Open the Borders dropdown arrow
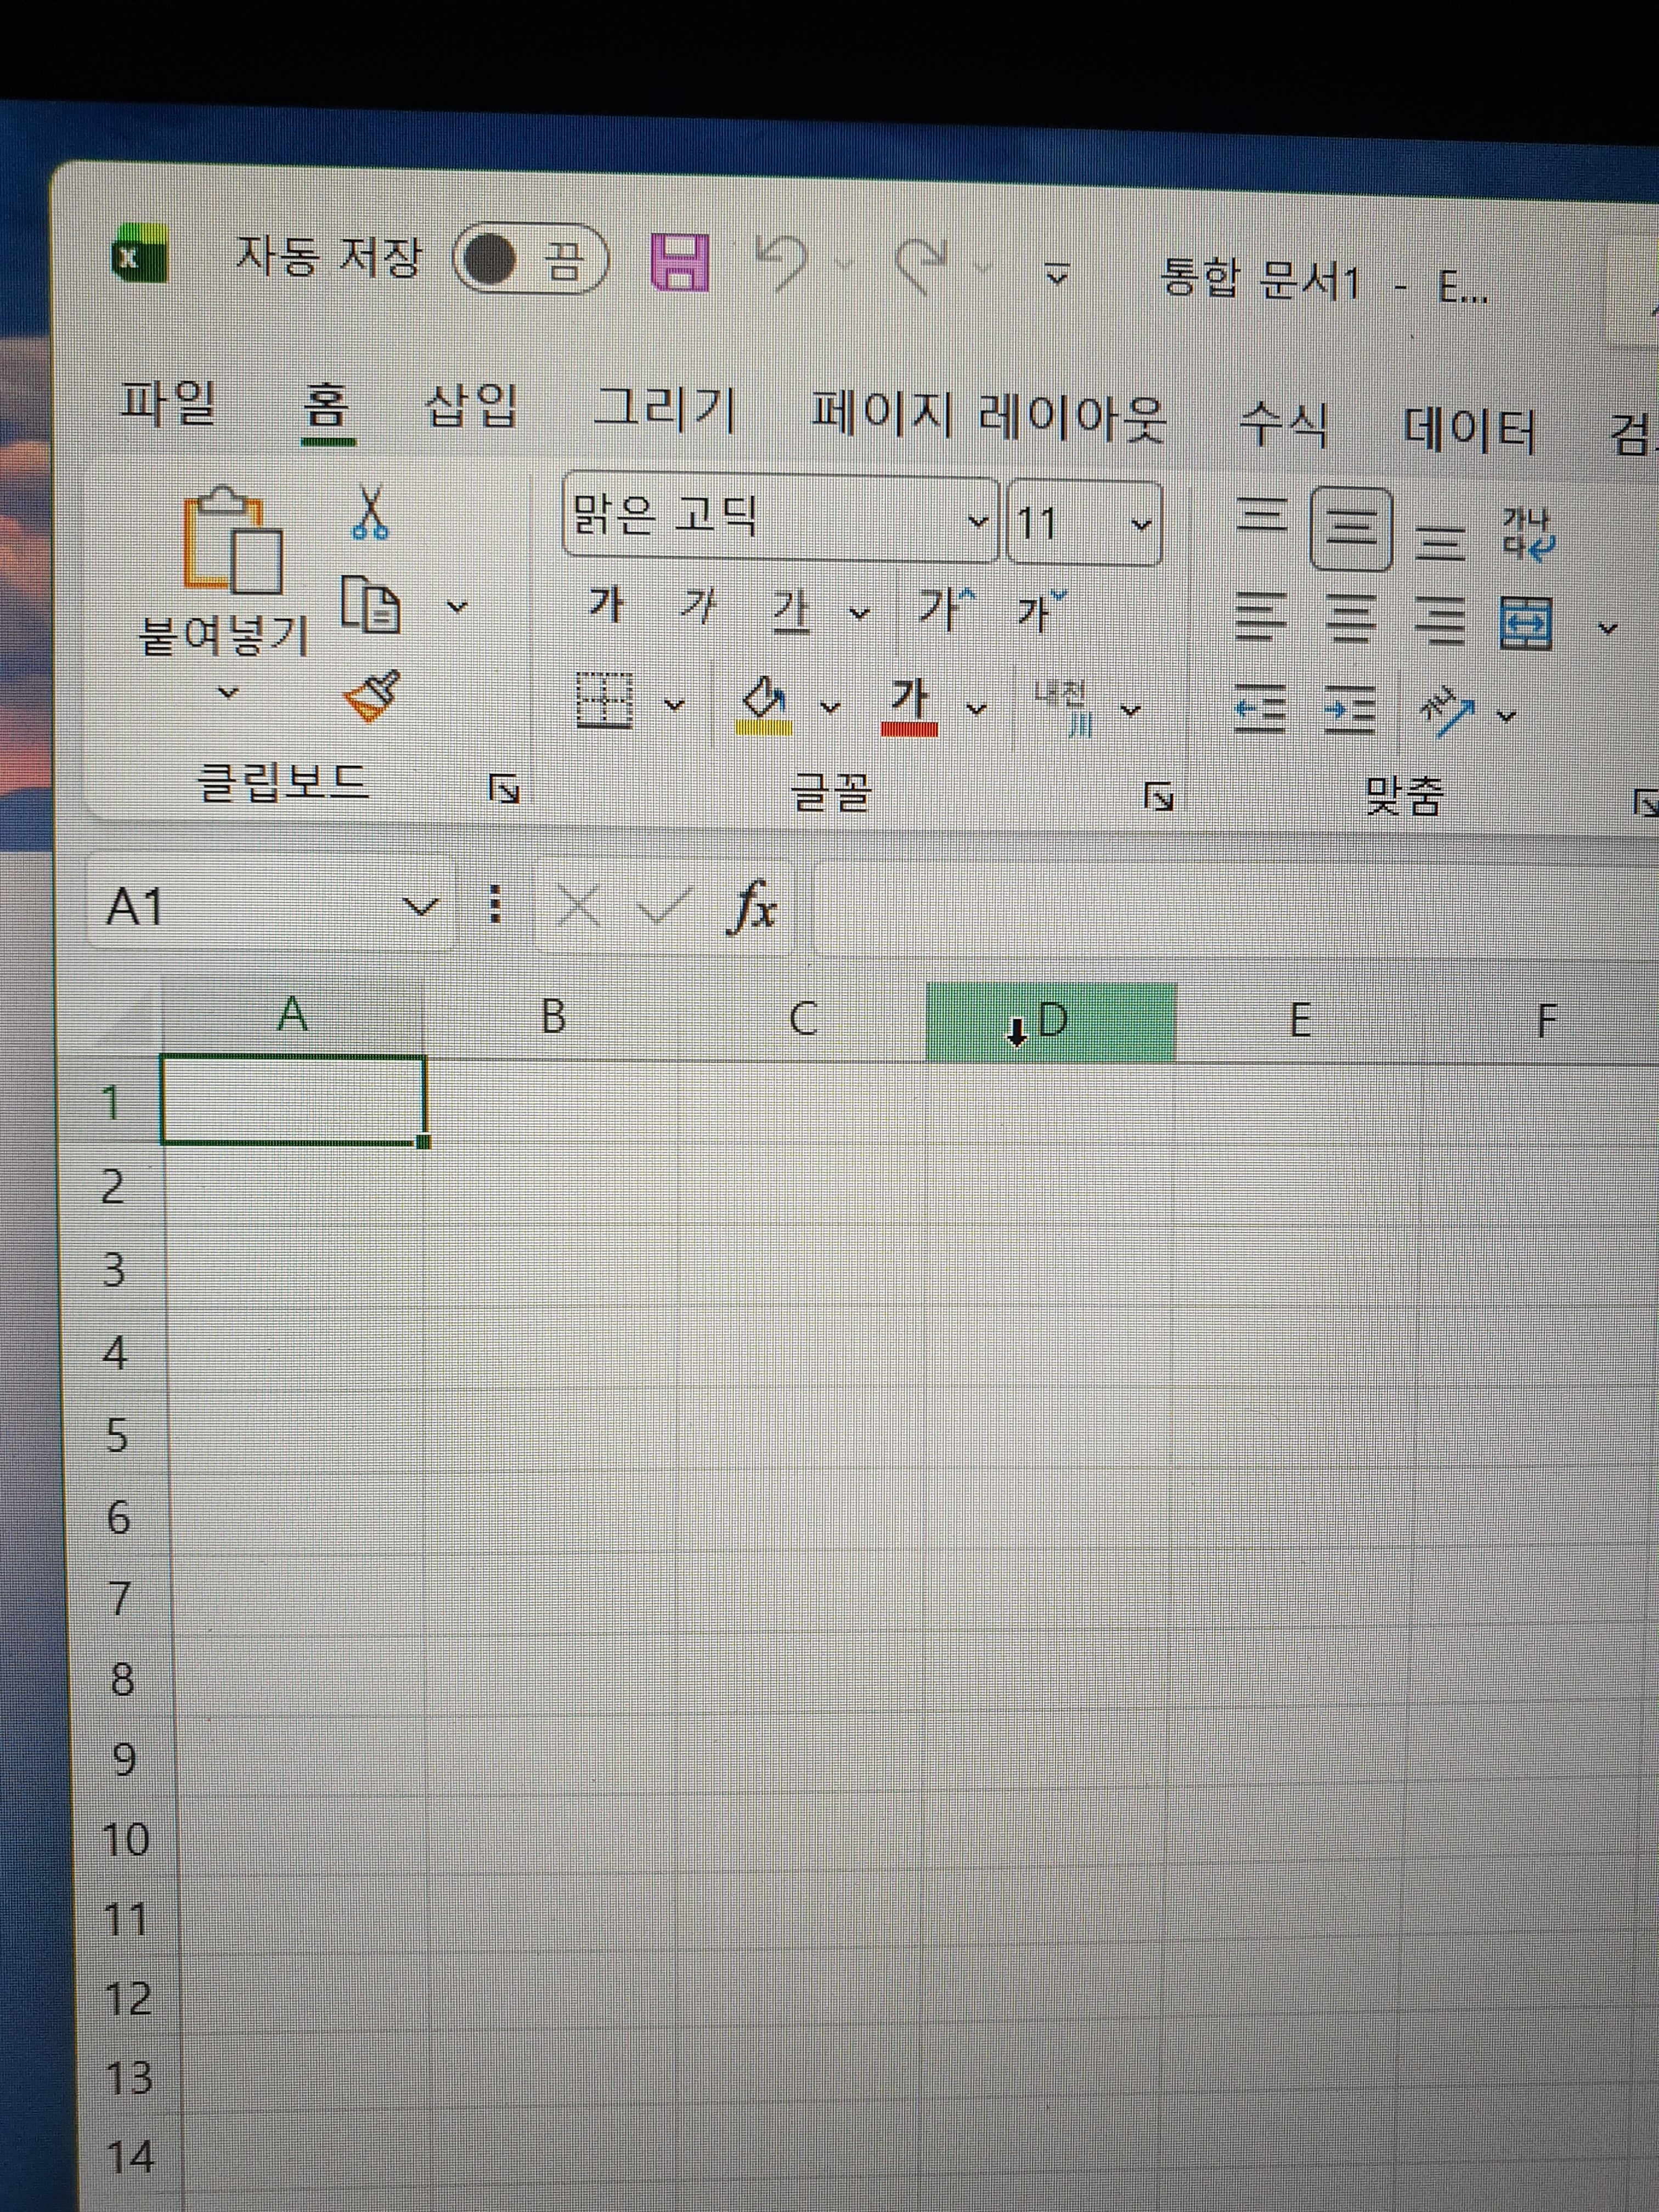The width and height of the screenshot is (1659, 2212). [675, 705]
